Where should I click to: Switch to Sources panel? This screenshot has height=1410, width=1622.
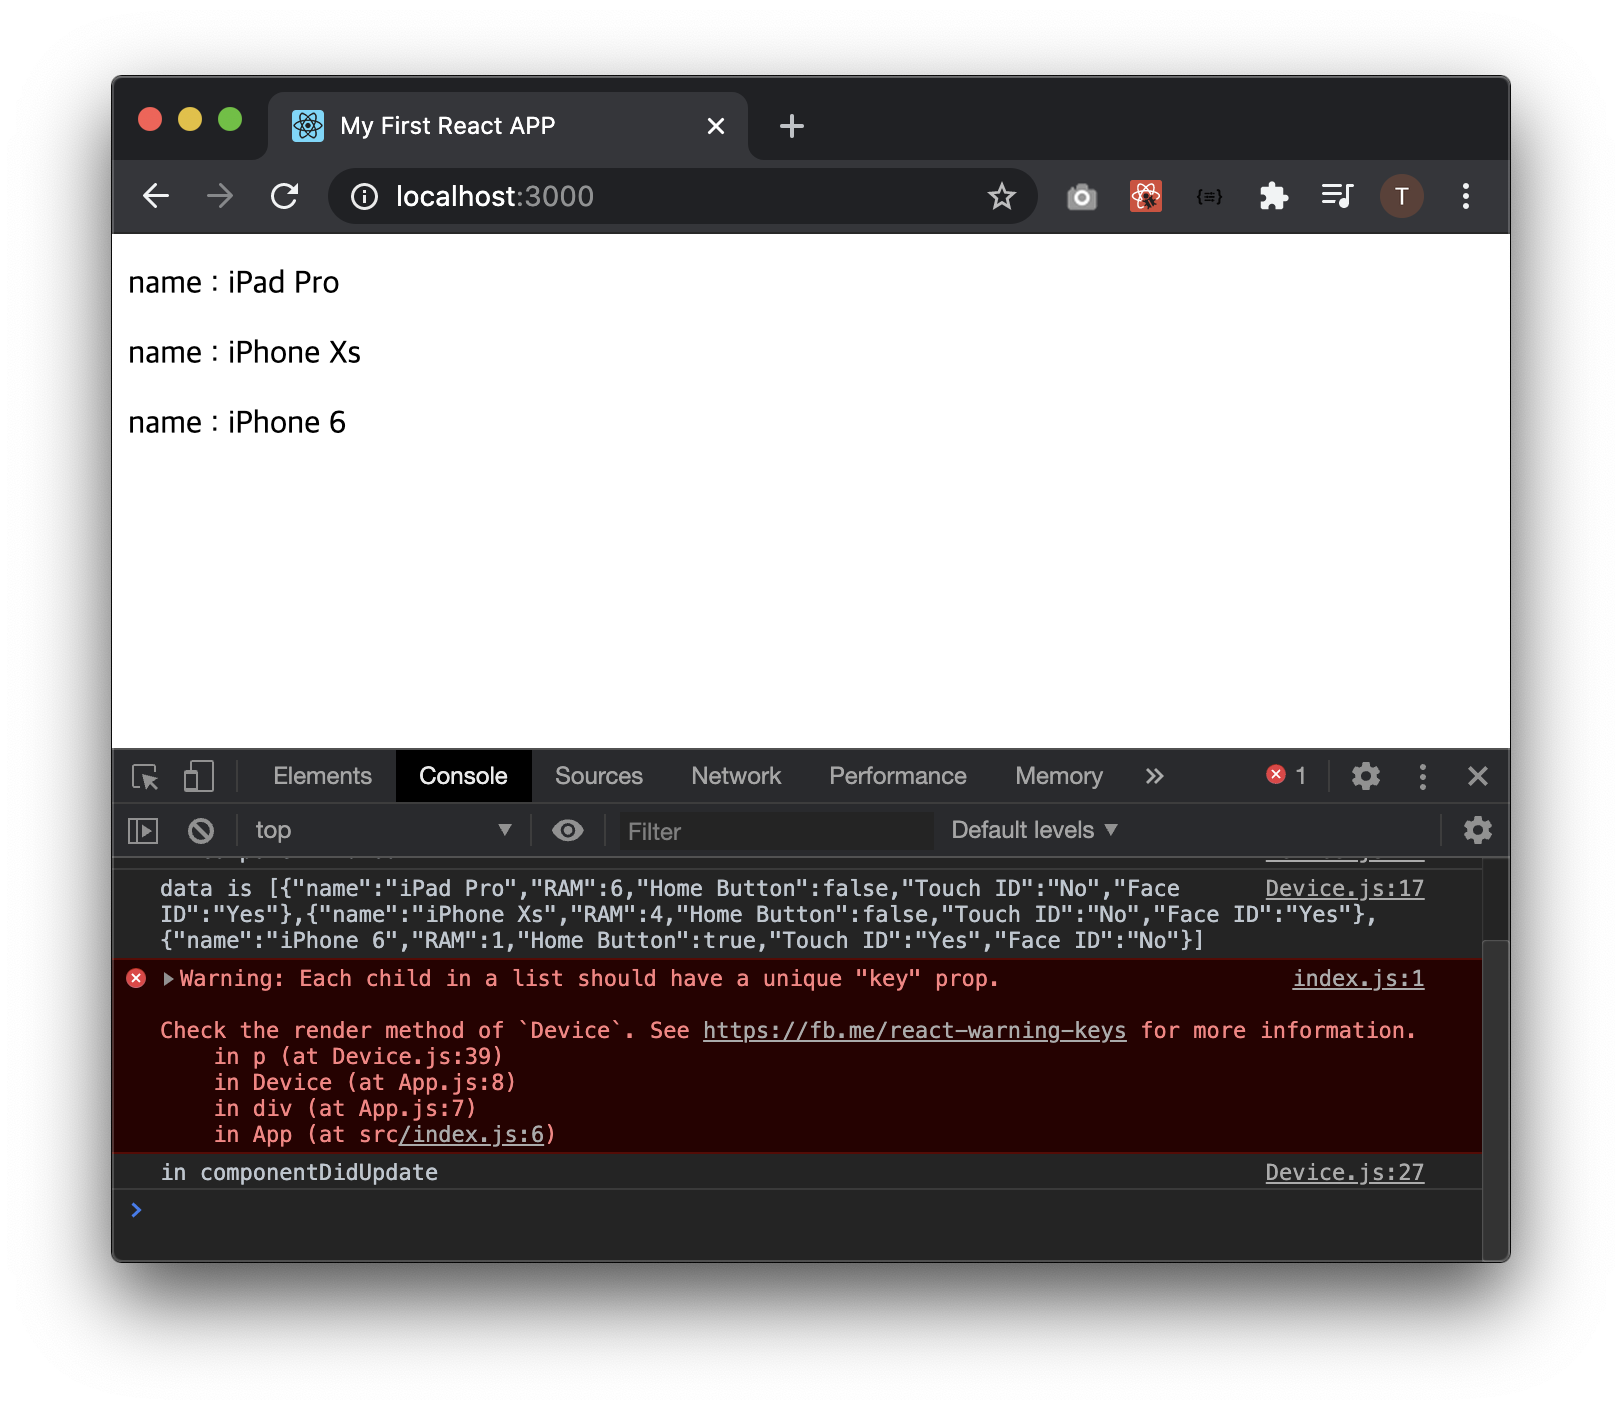pyautogui.click(x=599, y=776)
